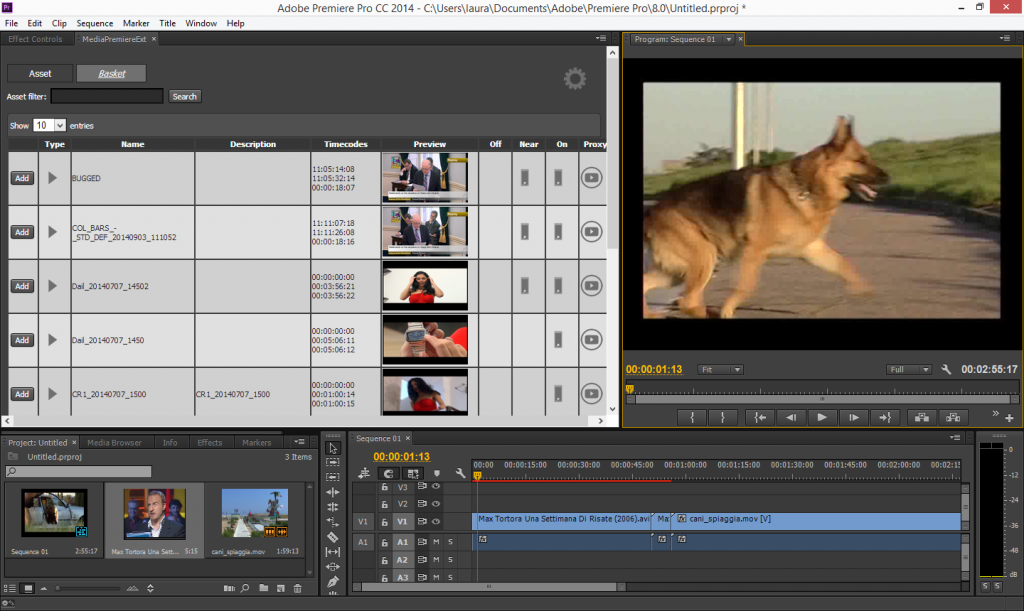Select the Pen tool
Screen dimensions: 1024x611
(332, 582)
